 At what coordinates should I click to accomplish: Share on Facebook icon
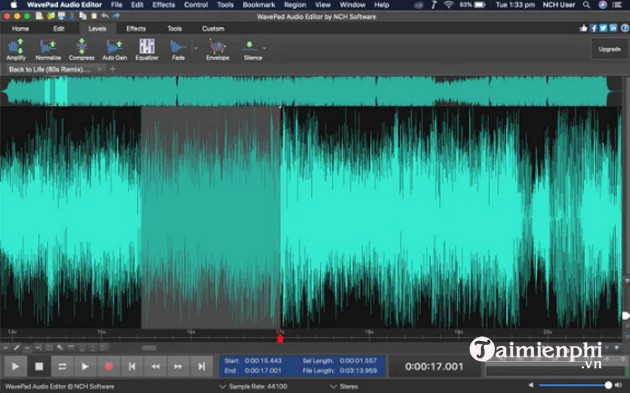pyautogui.click(x=593, y=28)
